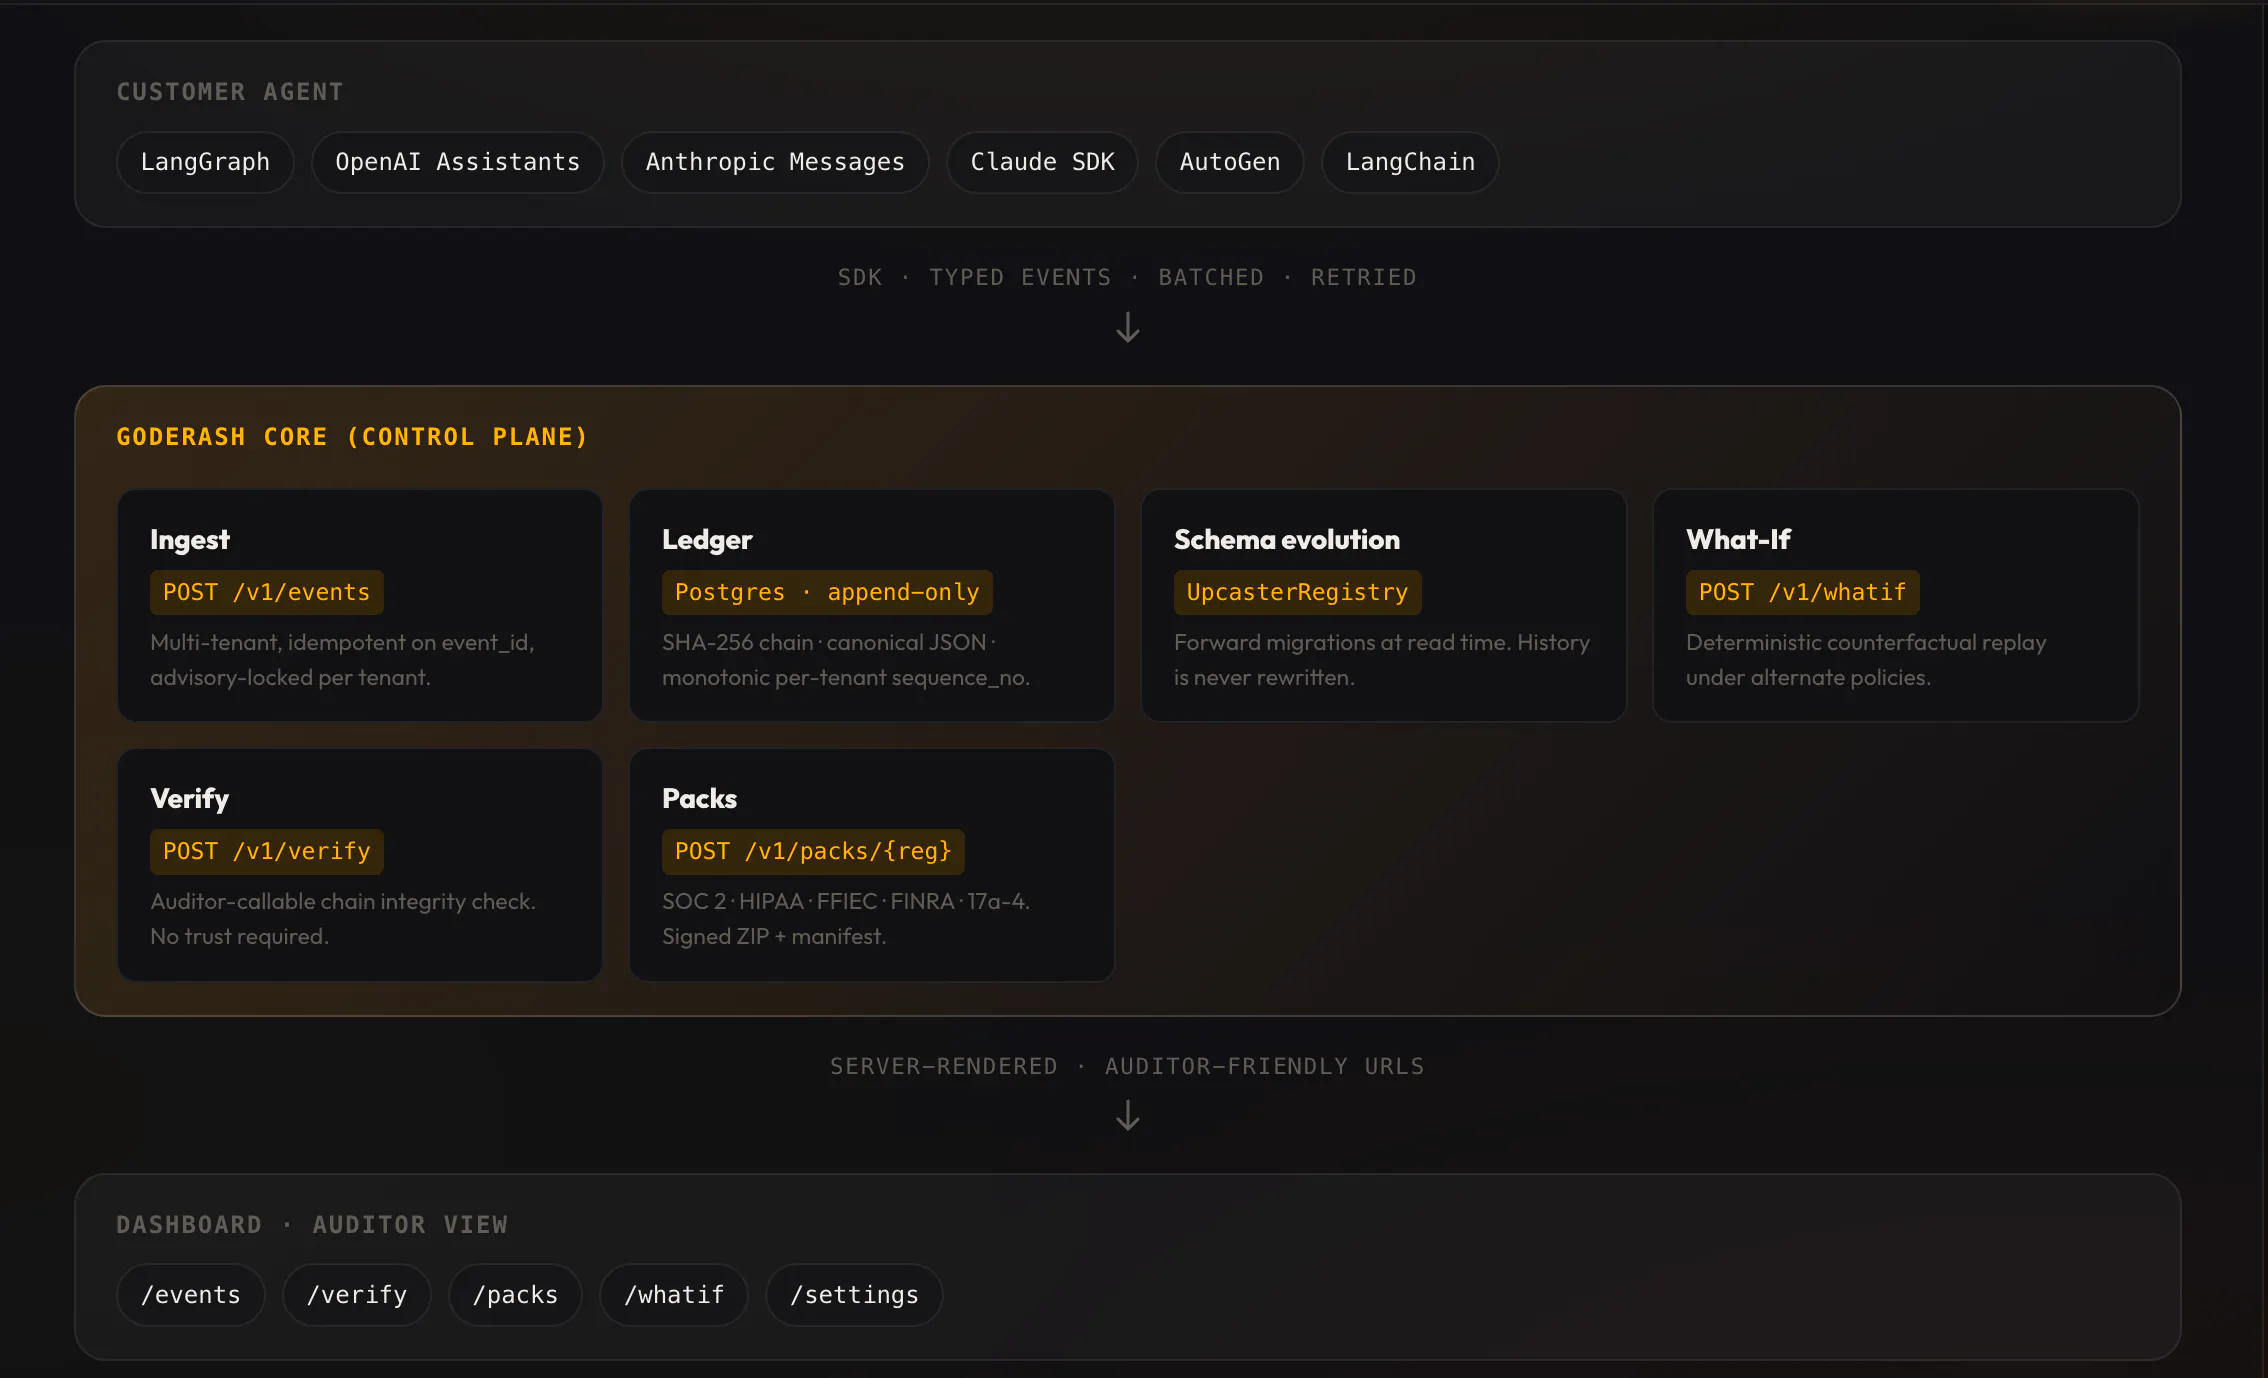Click the Auditor-callable chain integrity text
This screenshot has width=2268, height=1378.
coord(343,919)
